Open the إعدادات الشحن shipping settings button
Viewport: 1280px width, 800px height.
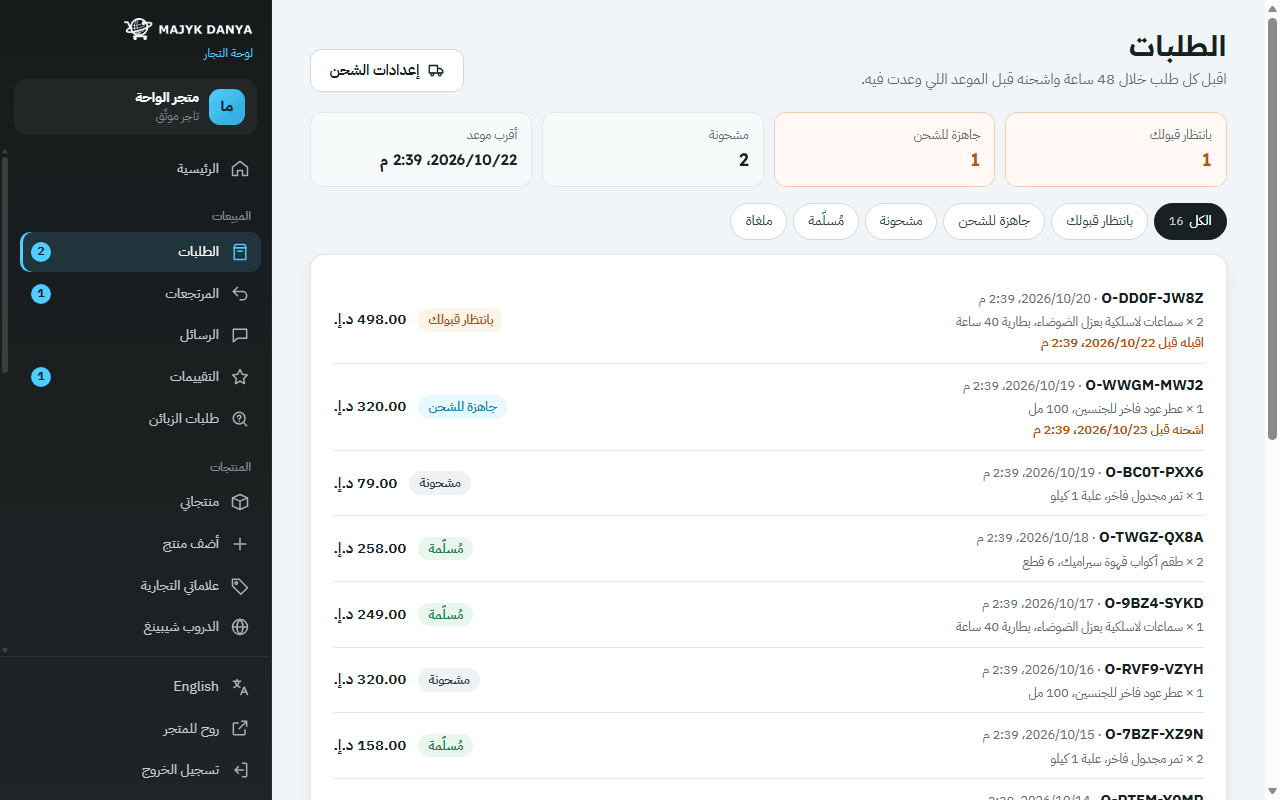(387, 71)
